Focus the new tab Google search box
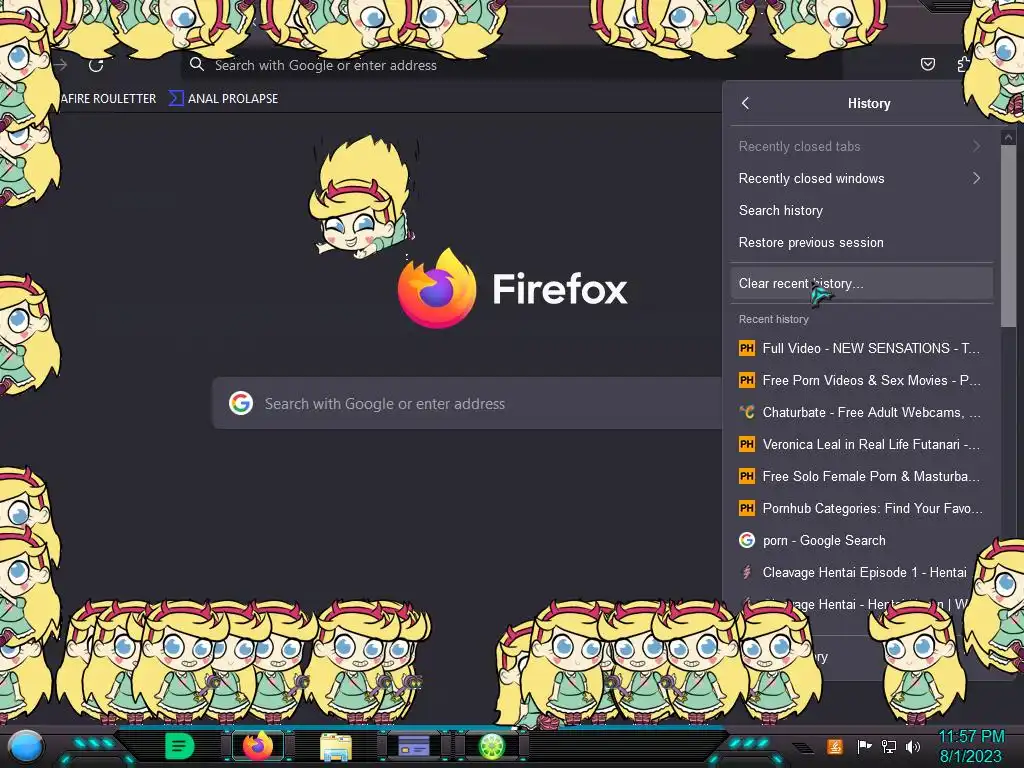The image size is (1024, 768). pos(467,403)
